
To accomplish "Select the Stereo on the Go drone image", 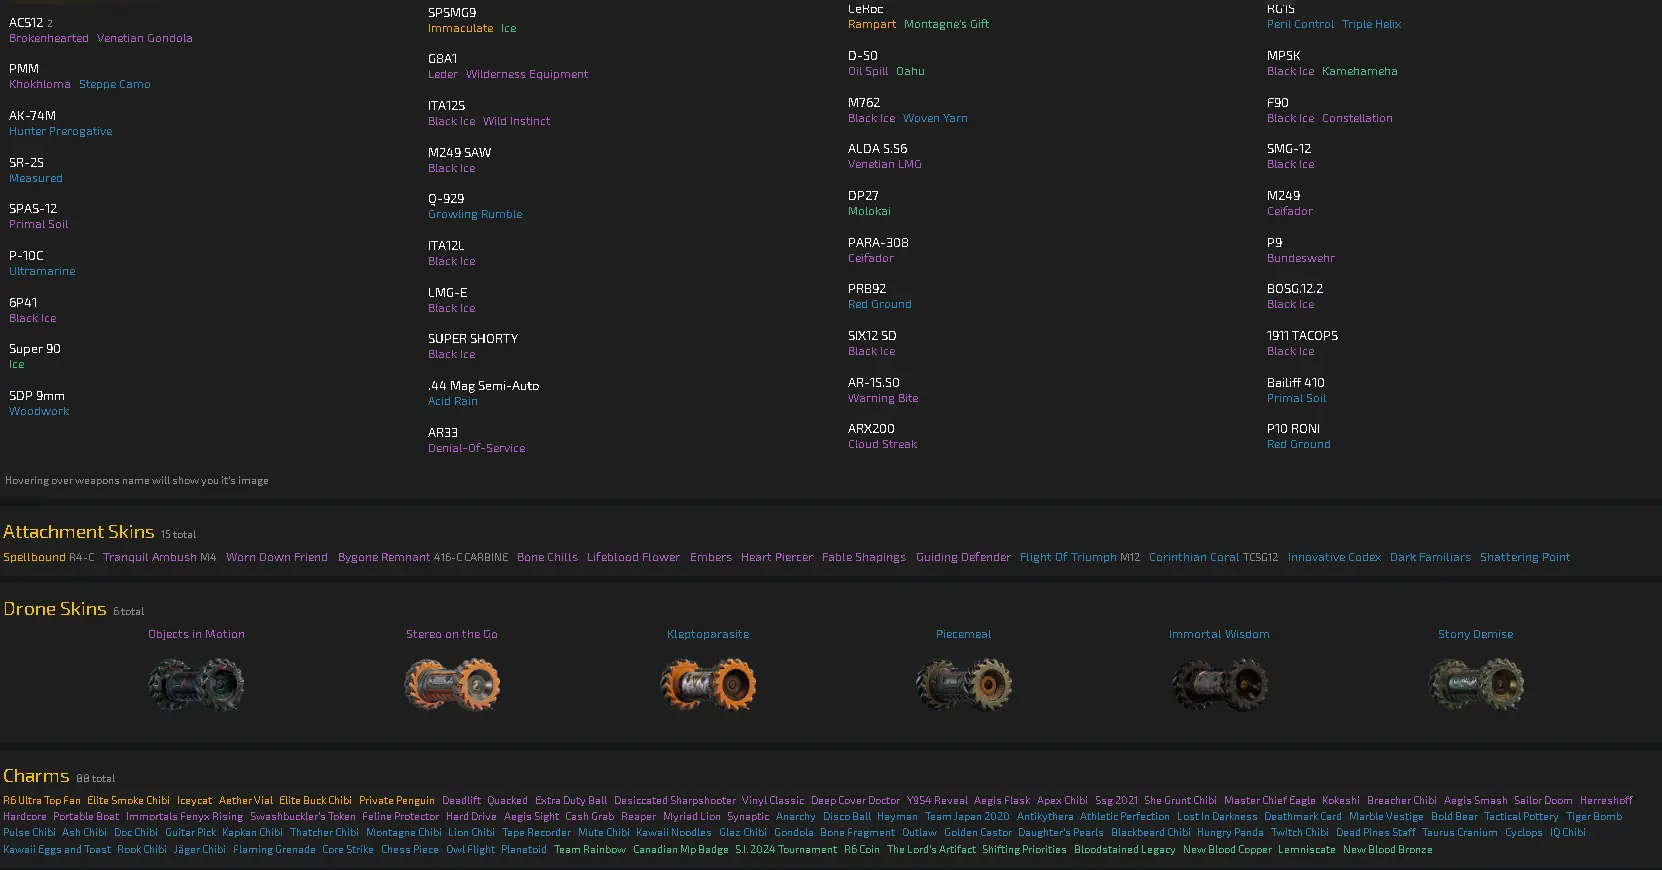I will [x=452, y=684].
